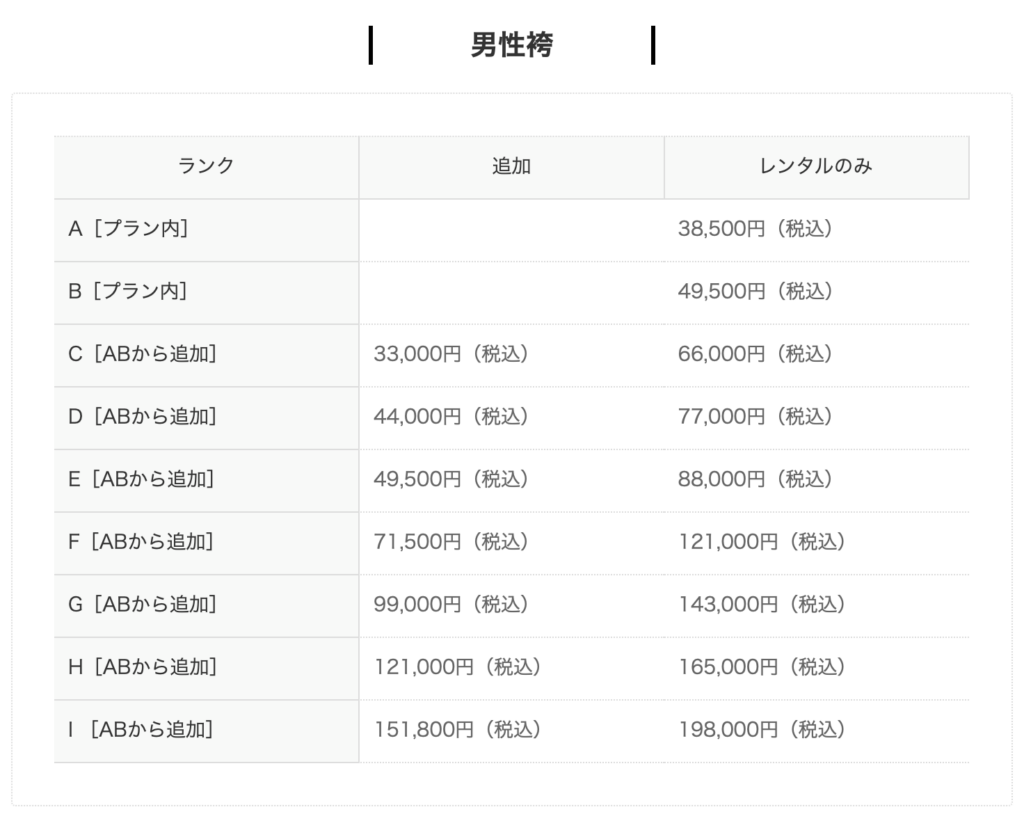
Task: Click the 男性袴 section heading
Action: 511,46
